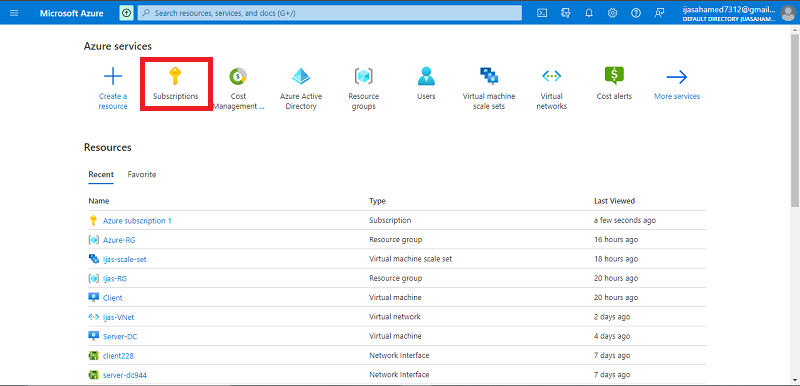Open the Server-DC virtual machine link
Screen dimensions: 800x386
(120, 337)
